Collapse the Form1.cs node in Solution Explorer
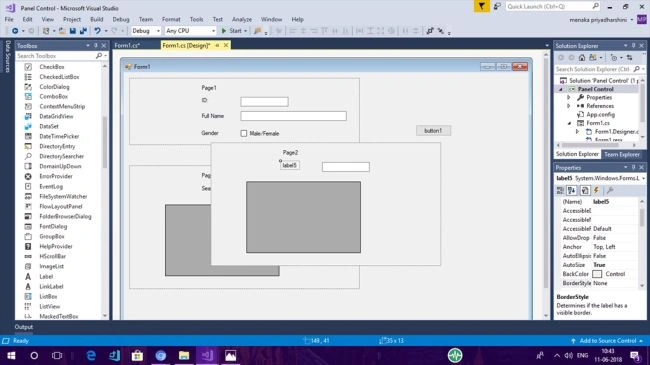Viewport: 650px width, 365px height. tap(569, 123)
